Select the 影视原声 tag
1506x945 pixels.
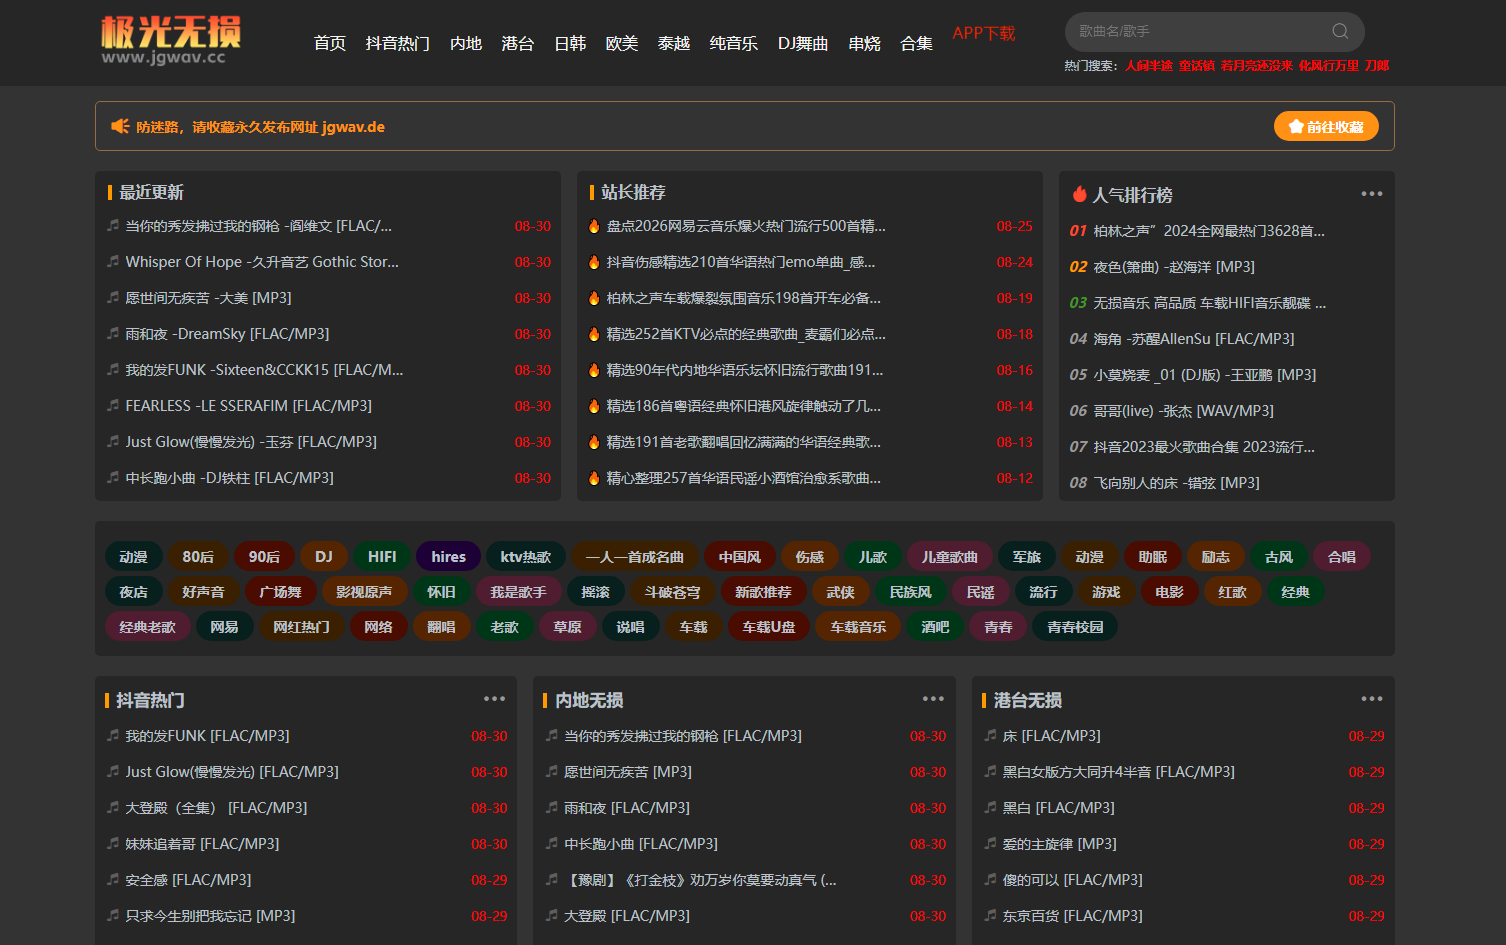coord(364,591)
